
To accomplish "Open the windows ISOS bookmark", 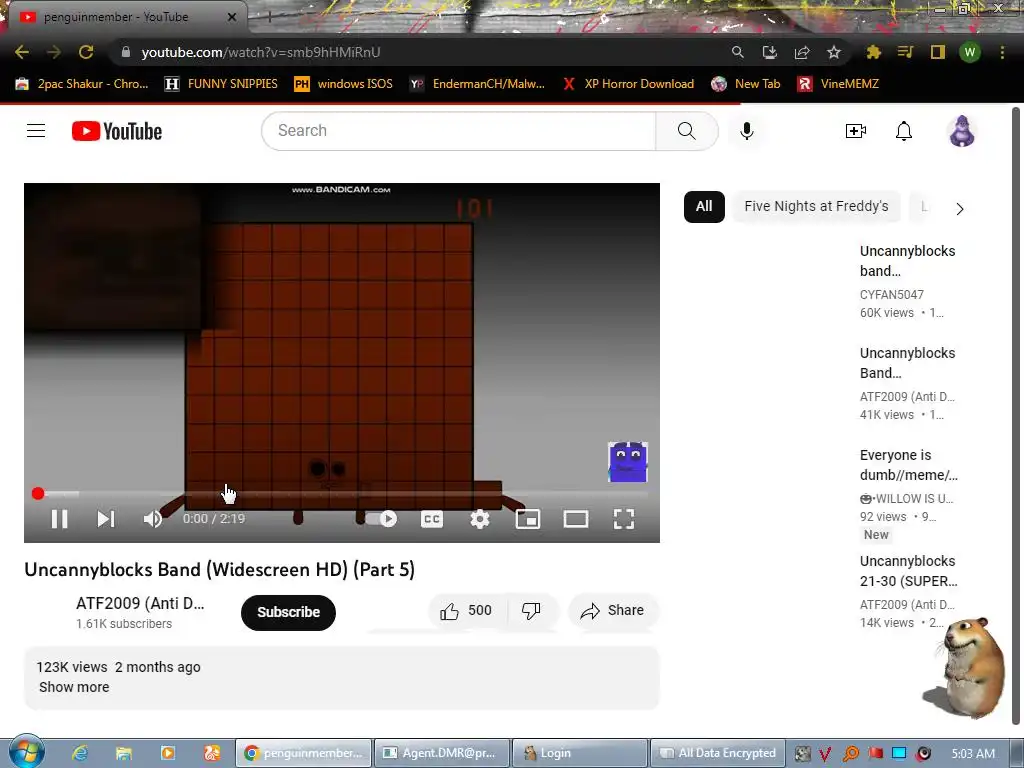I will [x=344, y=84].
